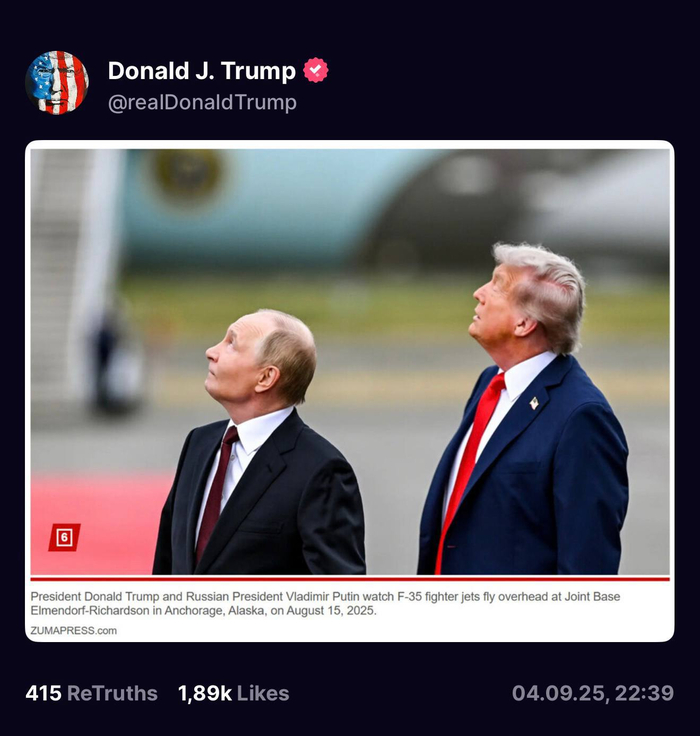This screenshot has height=736, width=700.
Task: Click the ZUMAPRESS.com source credit
Action: 74,630
